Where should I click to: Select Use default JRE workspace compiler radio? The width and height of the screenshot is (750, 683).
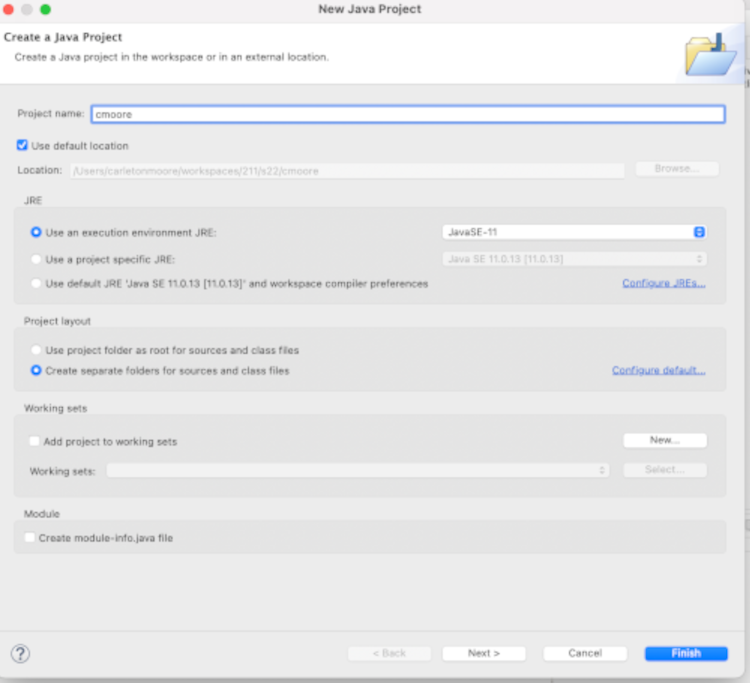point(36,283)
